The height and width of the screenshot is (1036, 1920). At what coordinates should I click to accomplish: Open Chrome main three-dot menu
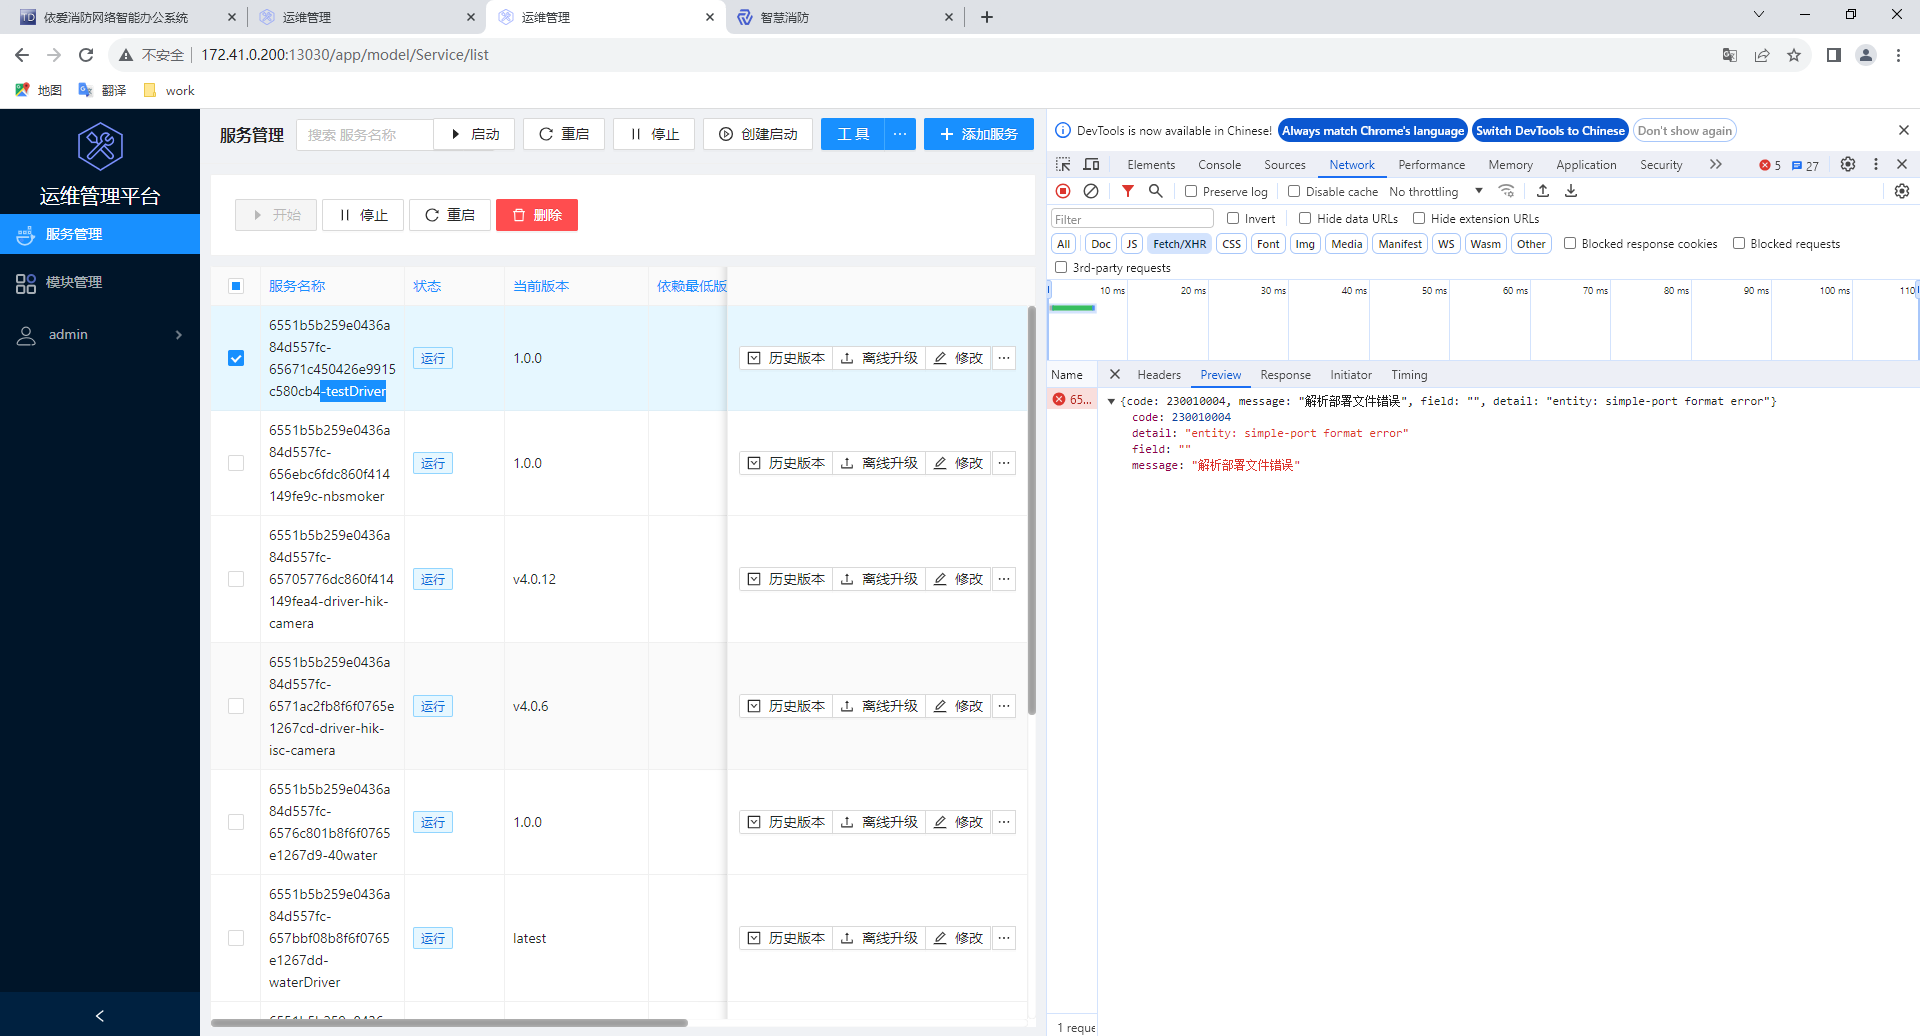pyautogui.click(x=1898, y=55)
